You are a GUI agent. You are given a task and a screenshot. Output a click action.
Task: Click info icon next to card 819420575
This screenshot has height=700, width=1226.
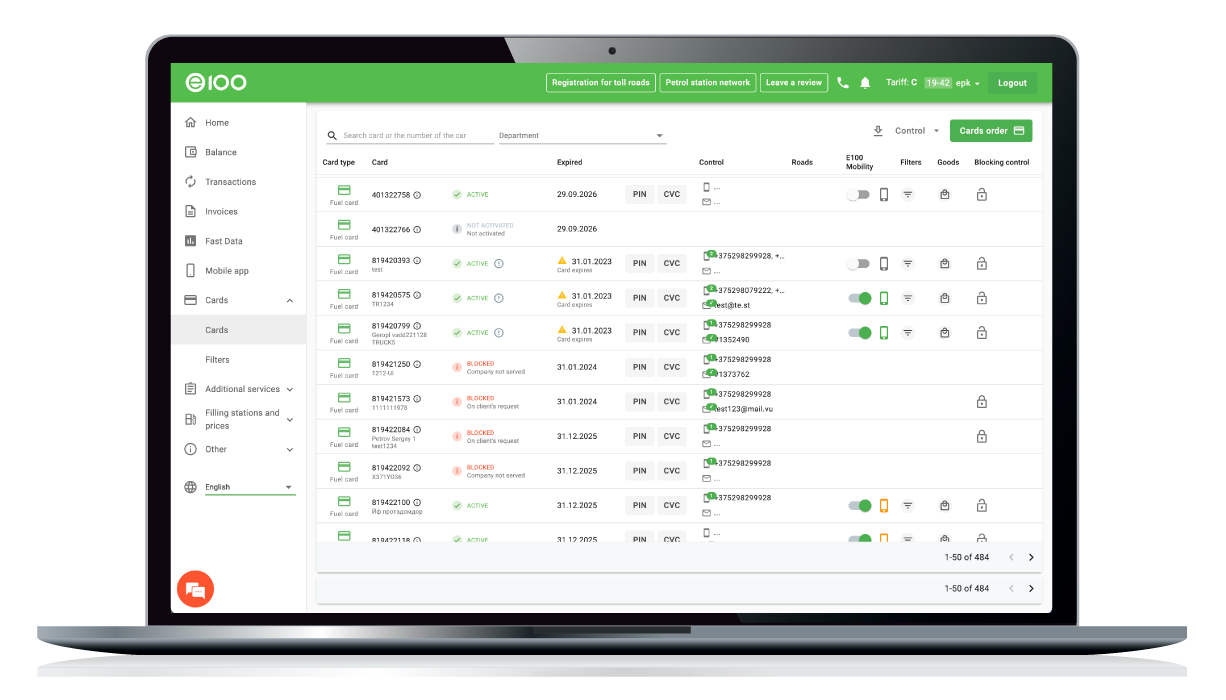(x=417, y=295)
